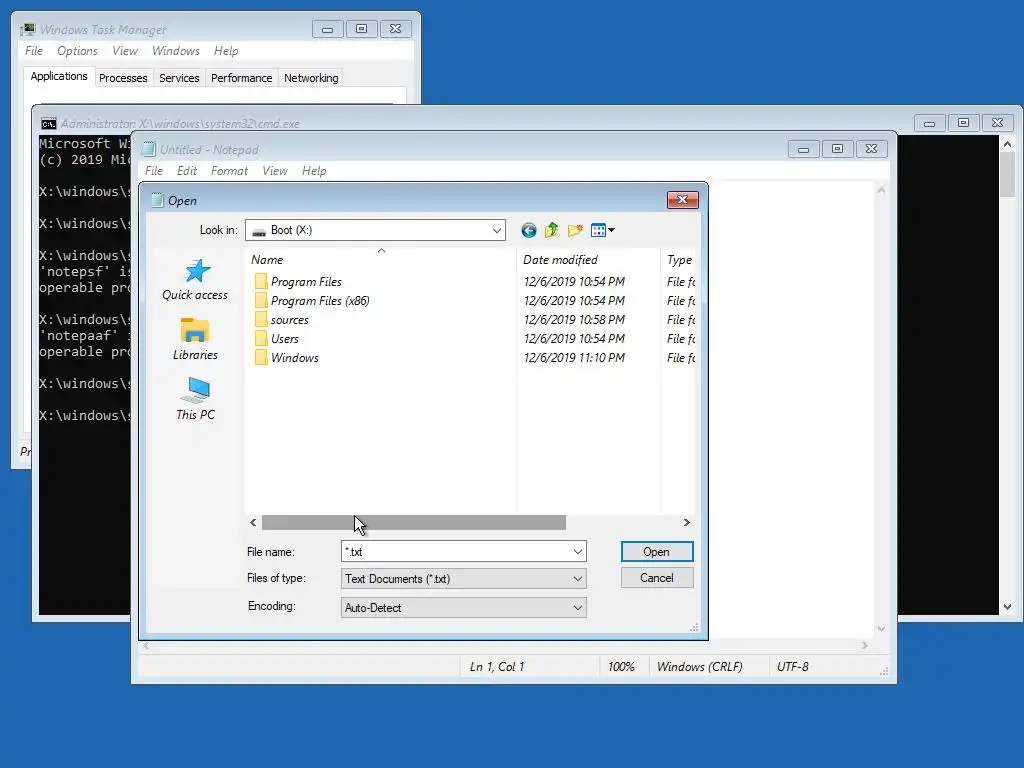Create new folder in Open dialog
The image size is (1024, 768).
[575, 230]
